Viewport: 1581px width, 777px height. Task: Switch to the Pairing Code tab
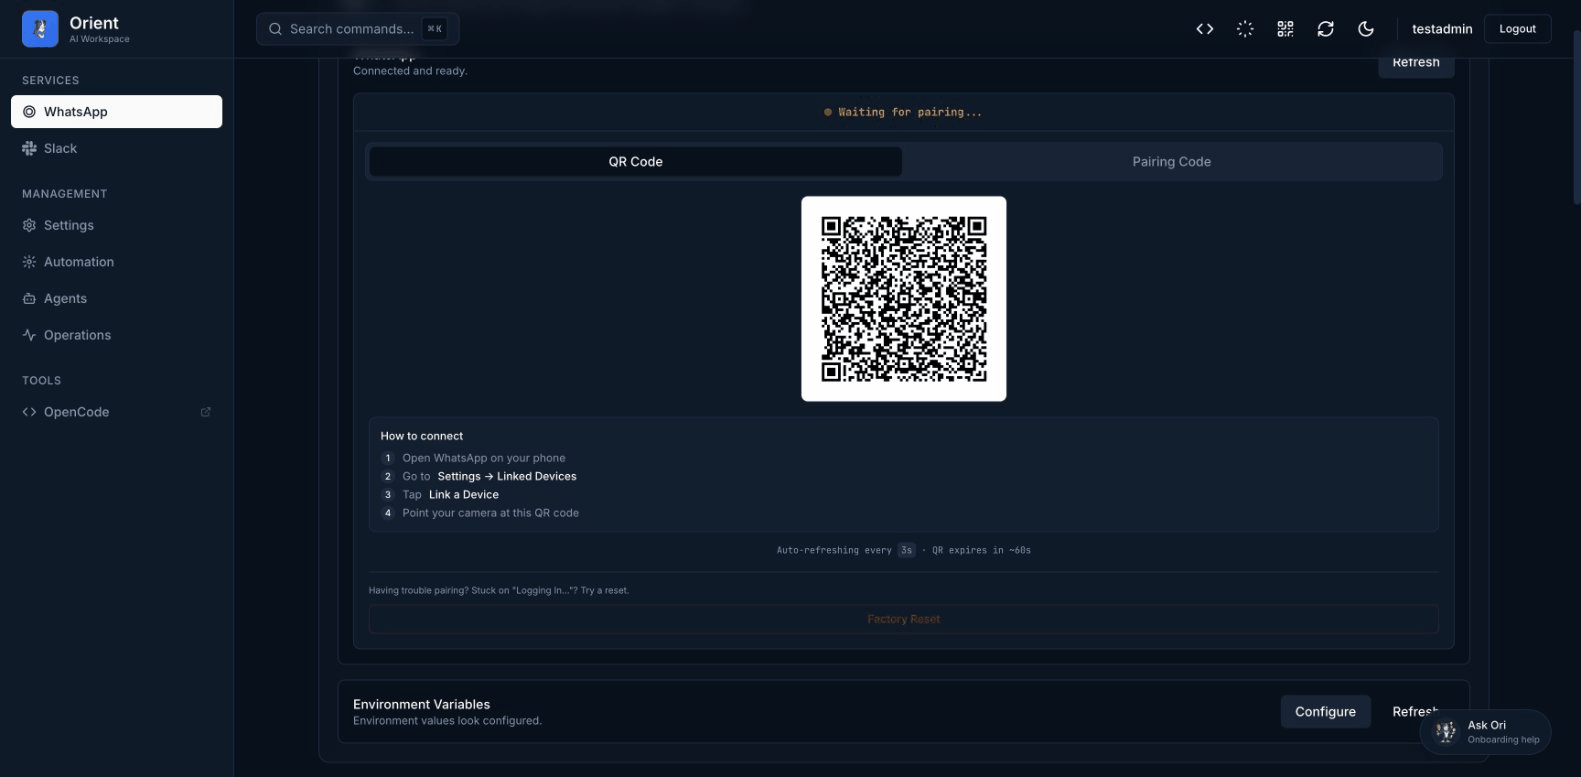point(1171,162)
